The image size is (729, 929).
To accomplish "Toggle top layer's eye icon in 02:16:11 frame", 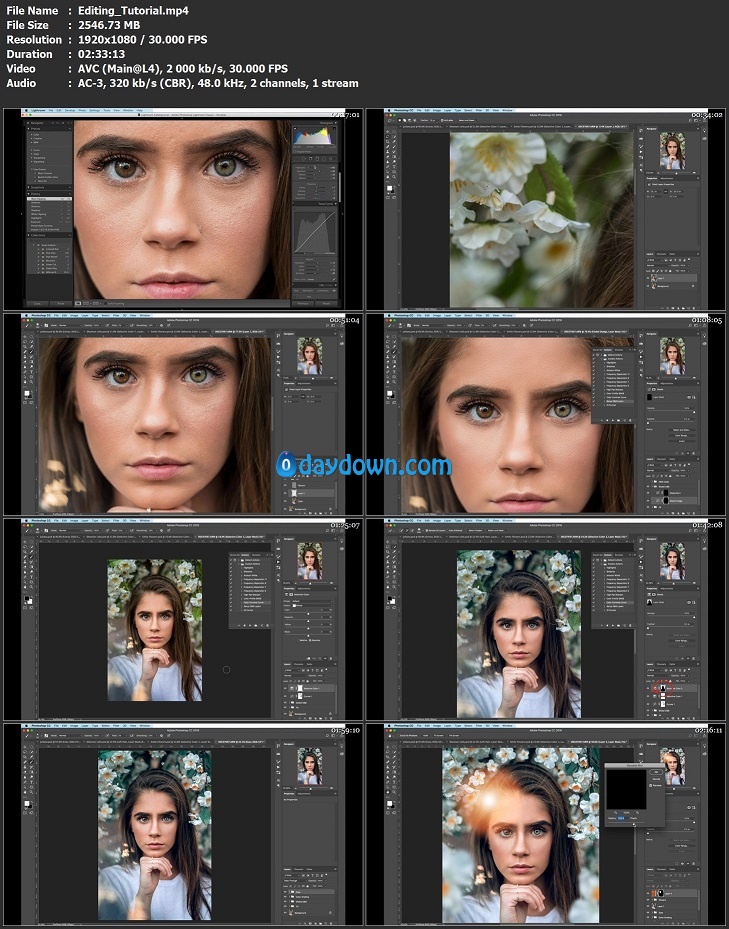I will tap(649, 892).
